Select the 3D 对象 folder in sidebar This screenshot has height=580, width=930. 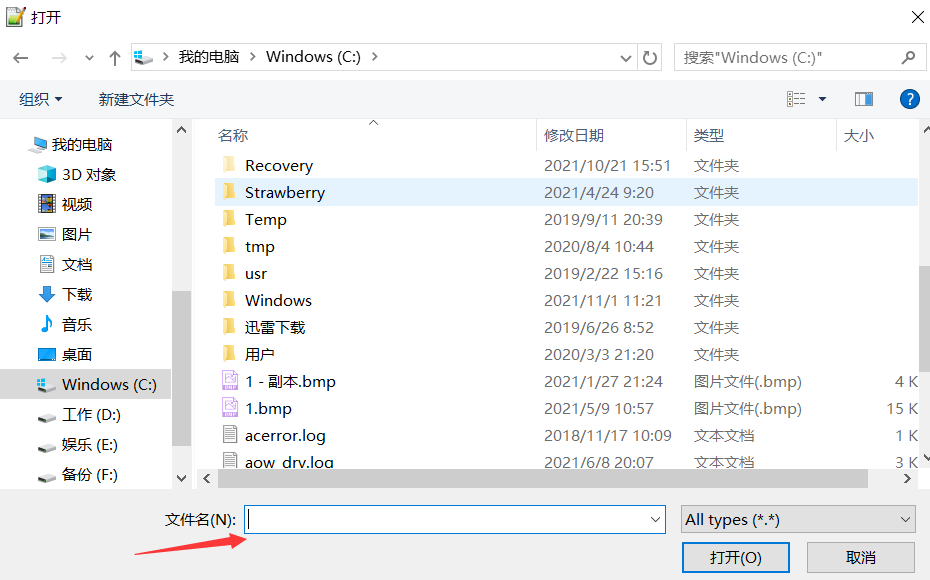(88, 174)
